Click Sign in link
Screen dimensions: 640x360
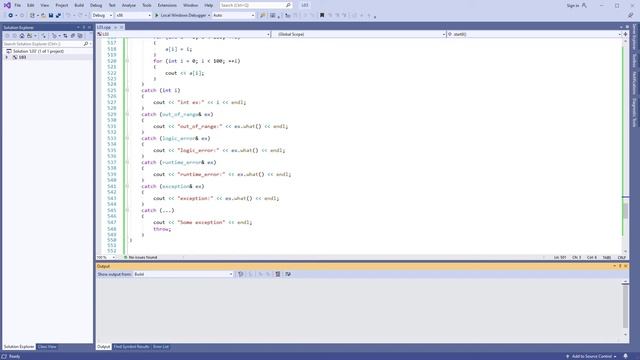tap(573, 6)
